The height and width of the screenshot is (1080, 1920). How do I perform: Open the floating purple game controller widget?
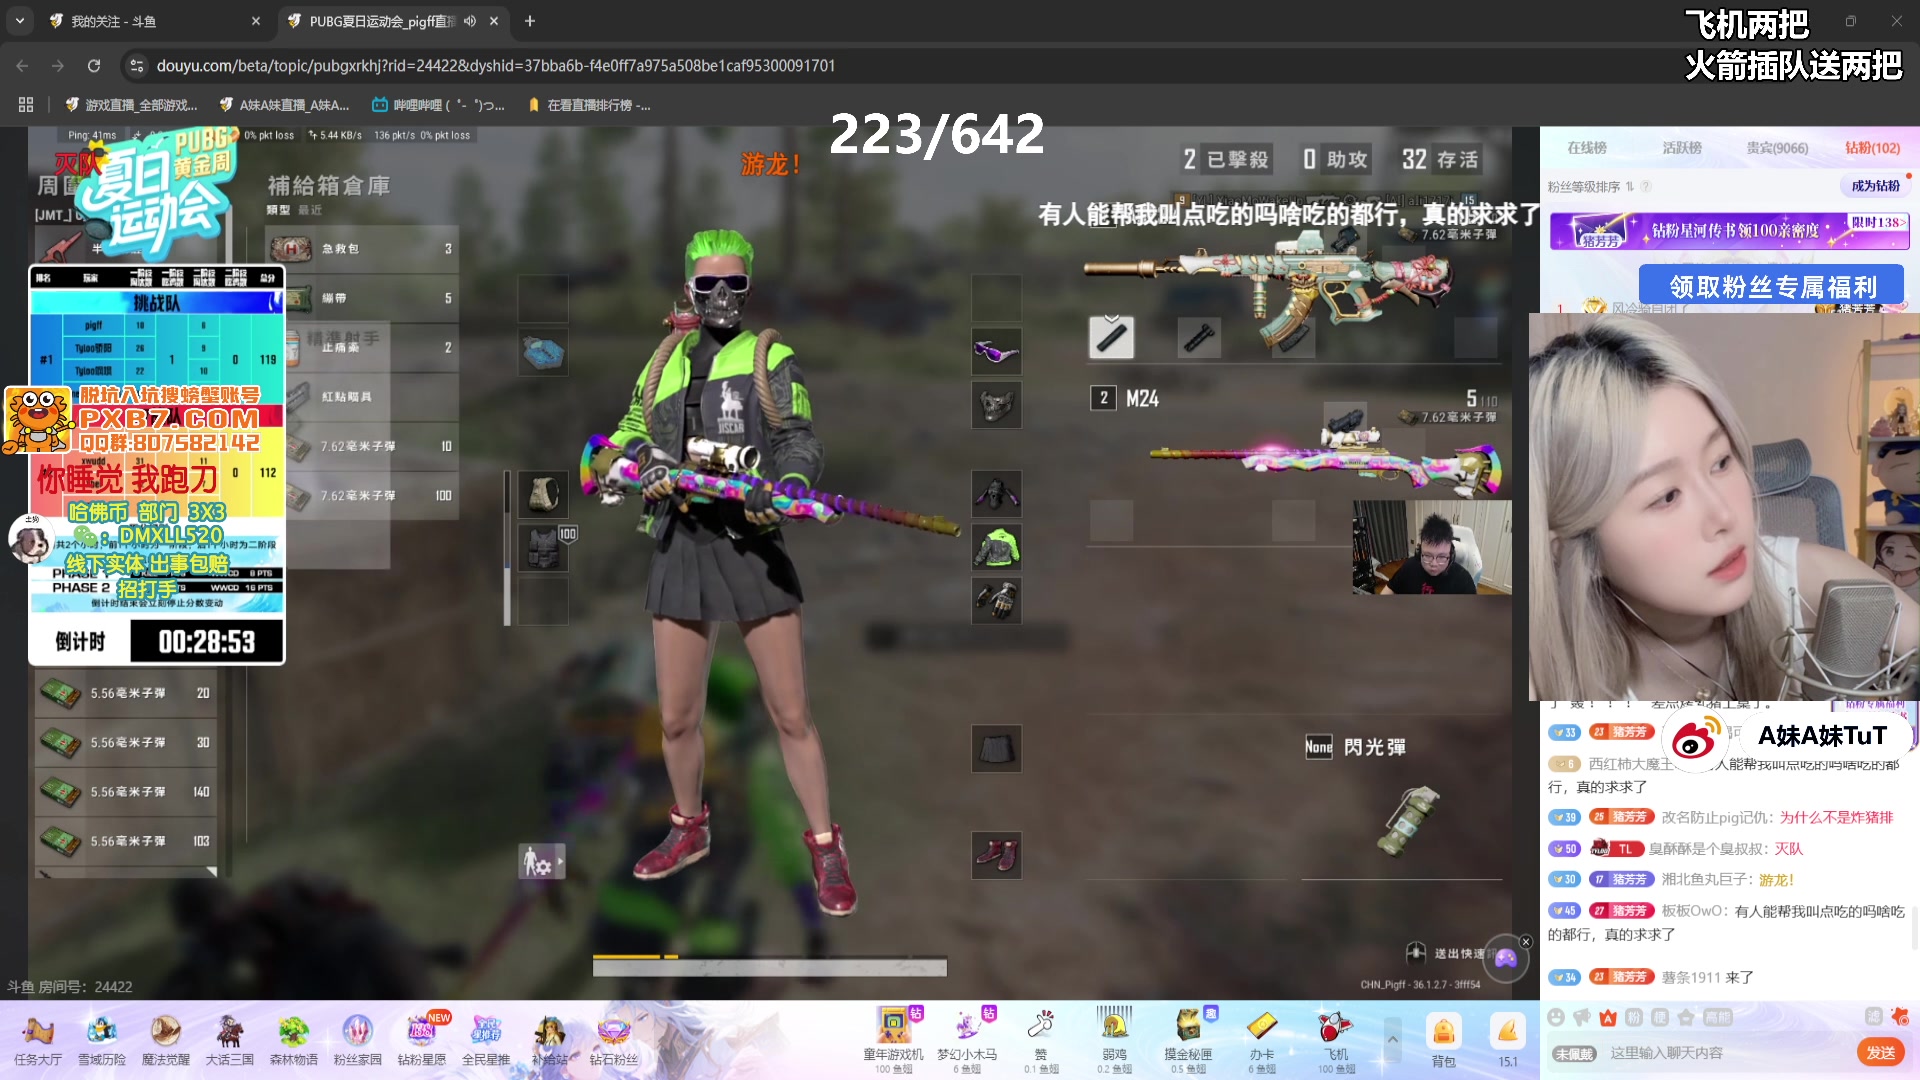(1506, 958)
